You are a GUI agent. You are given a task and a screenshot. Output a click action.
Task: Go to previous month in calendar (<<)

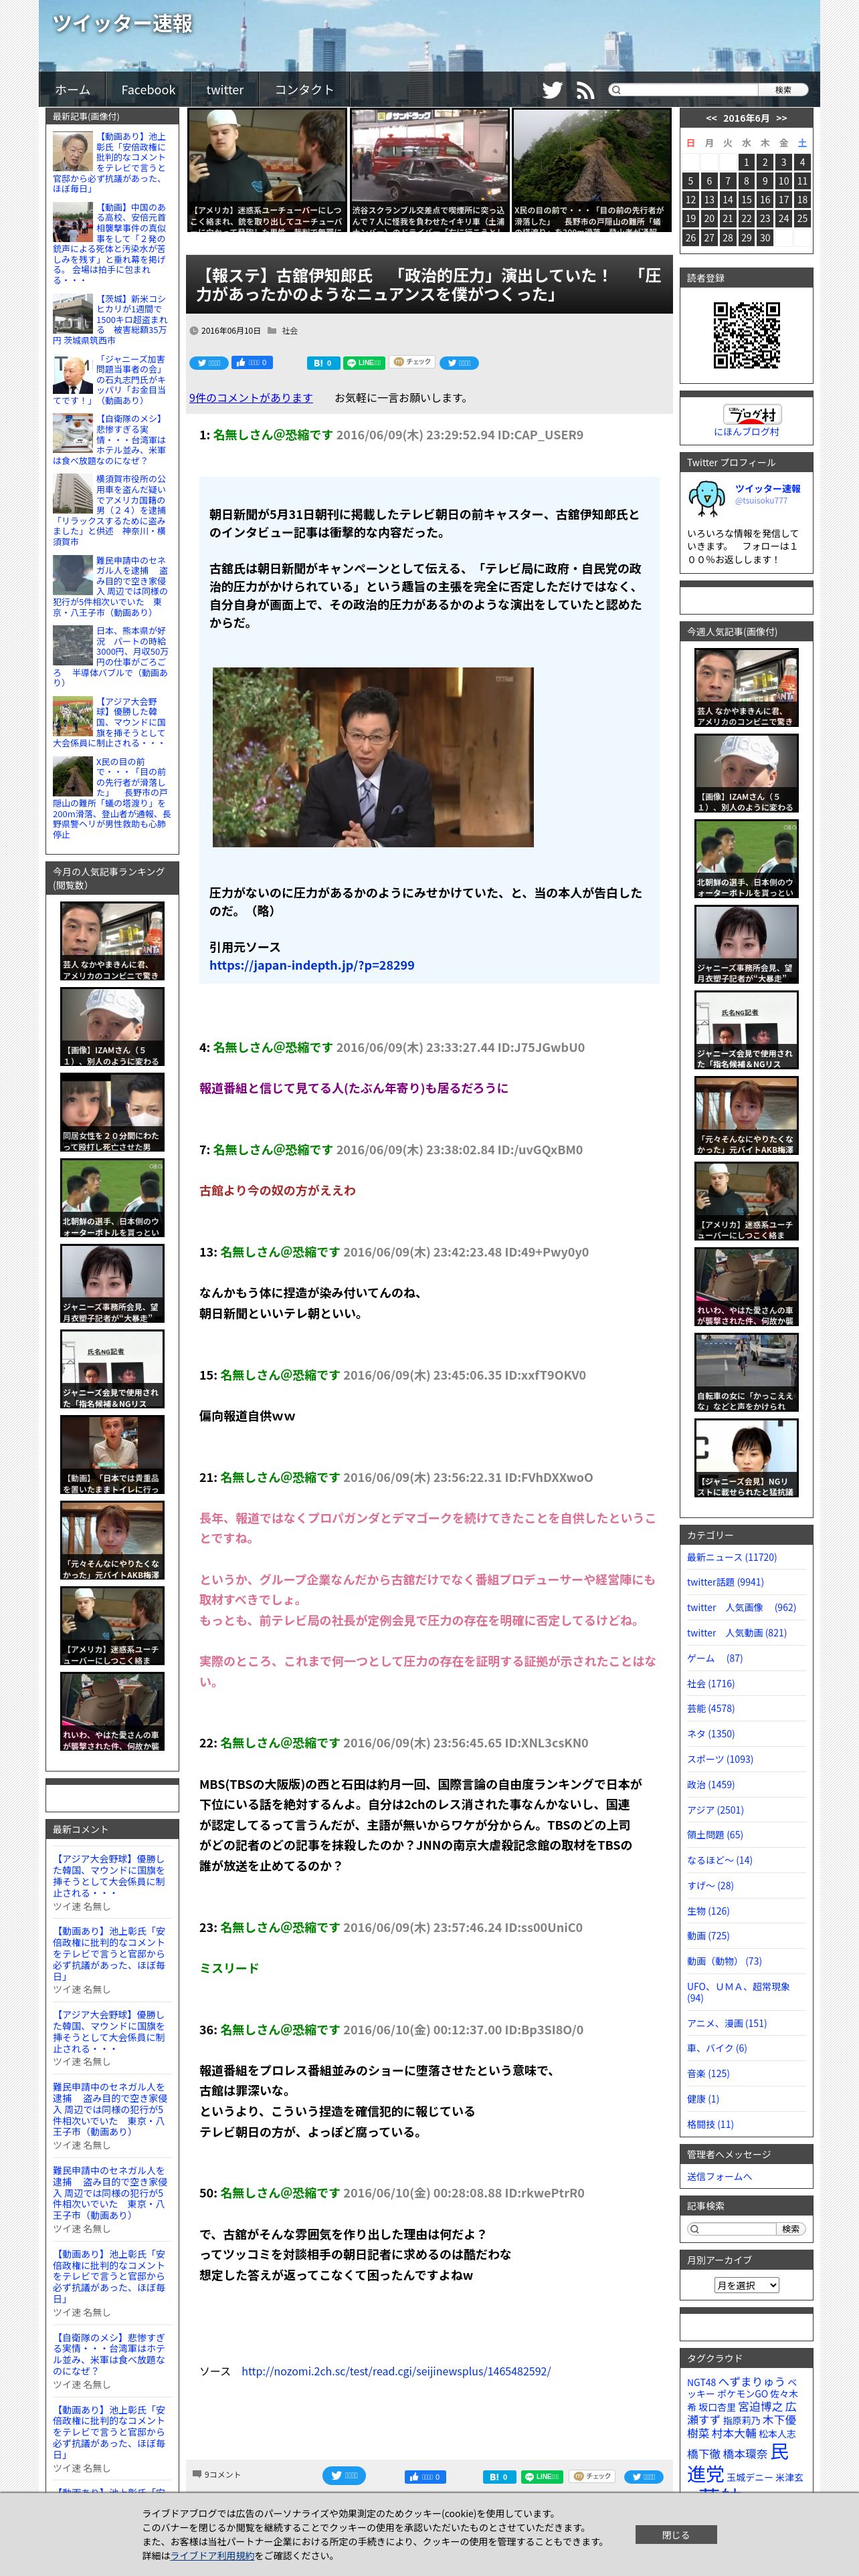click(711, 118)
